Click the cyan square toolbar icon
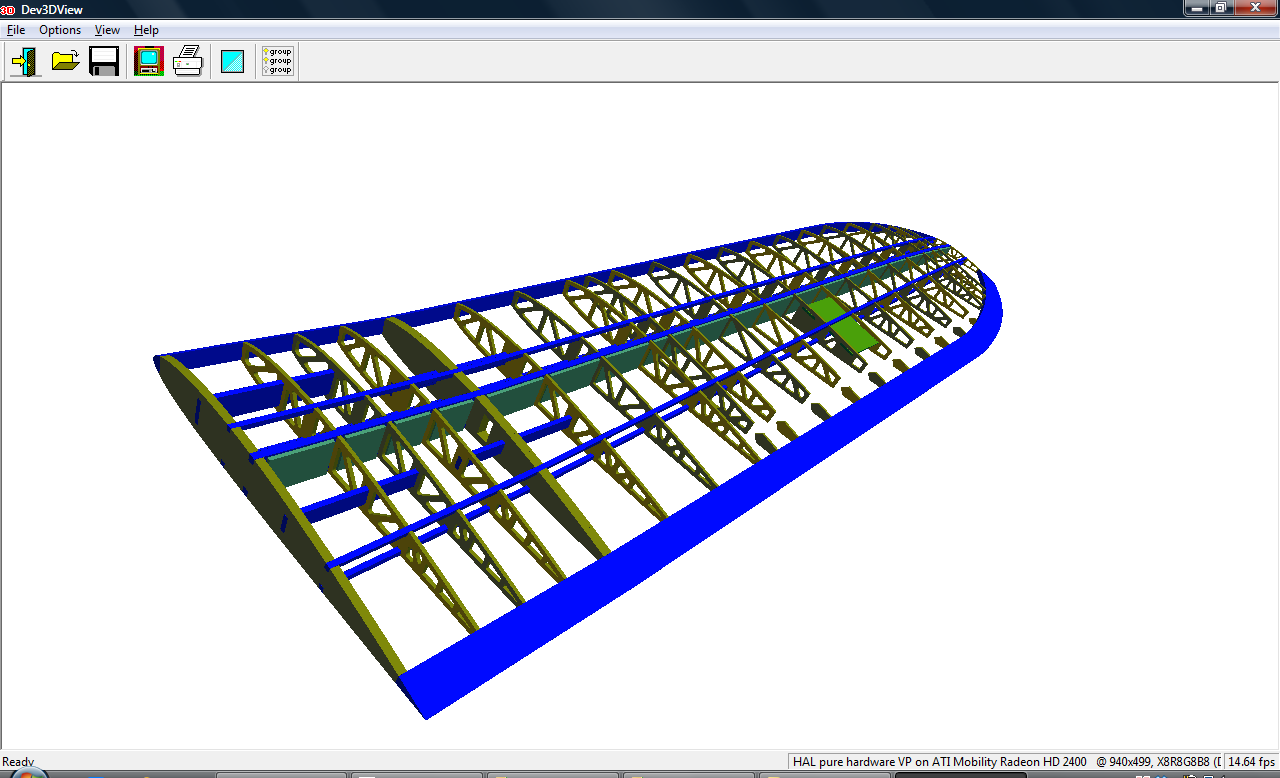1280x778 pixels. point(232,61)
